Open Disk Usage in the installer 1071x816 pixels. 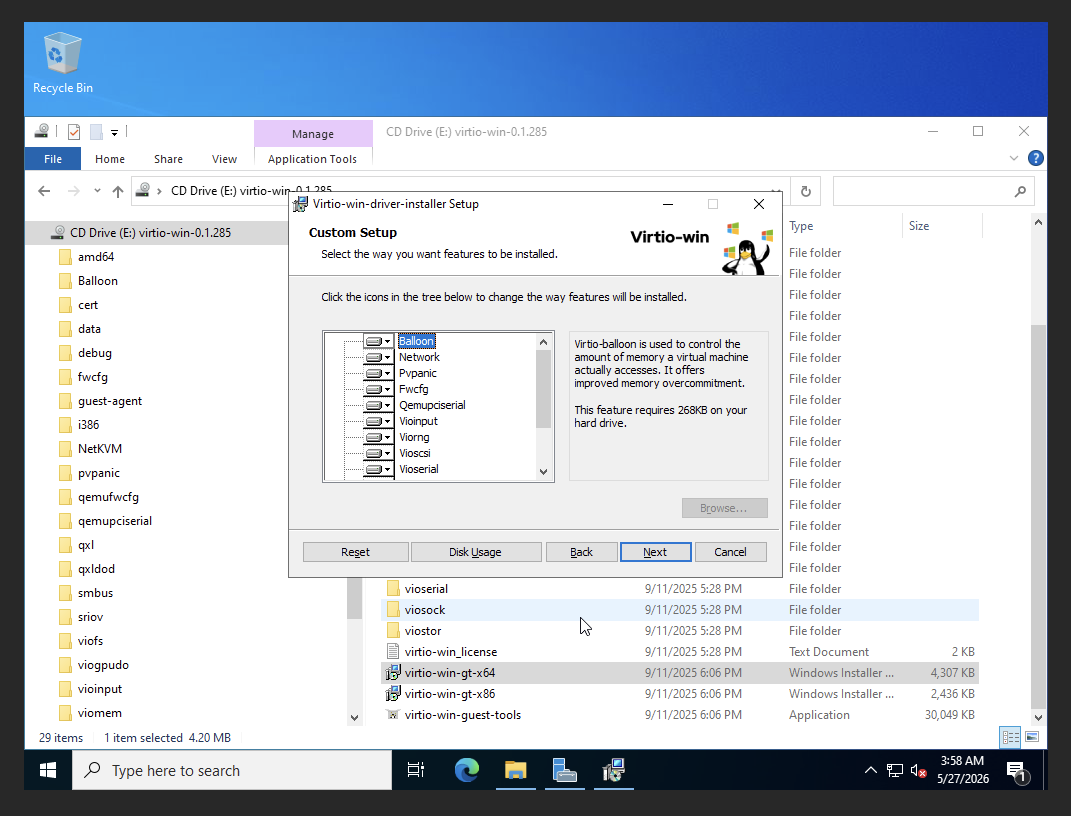point(475,552)
